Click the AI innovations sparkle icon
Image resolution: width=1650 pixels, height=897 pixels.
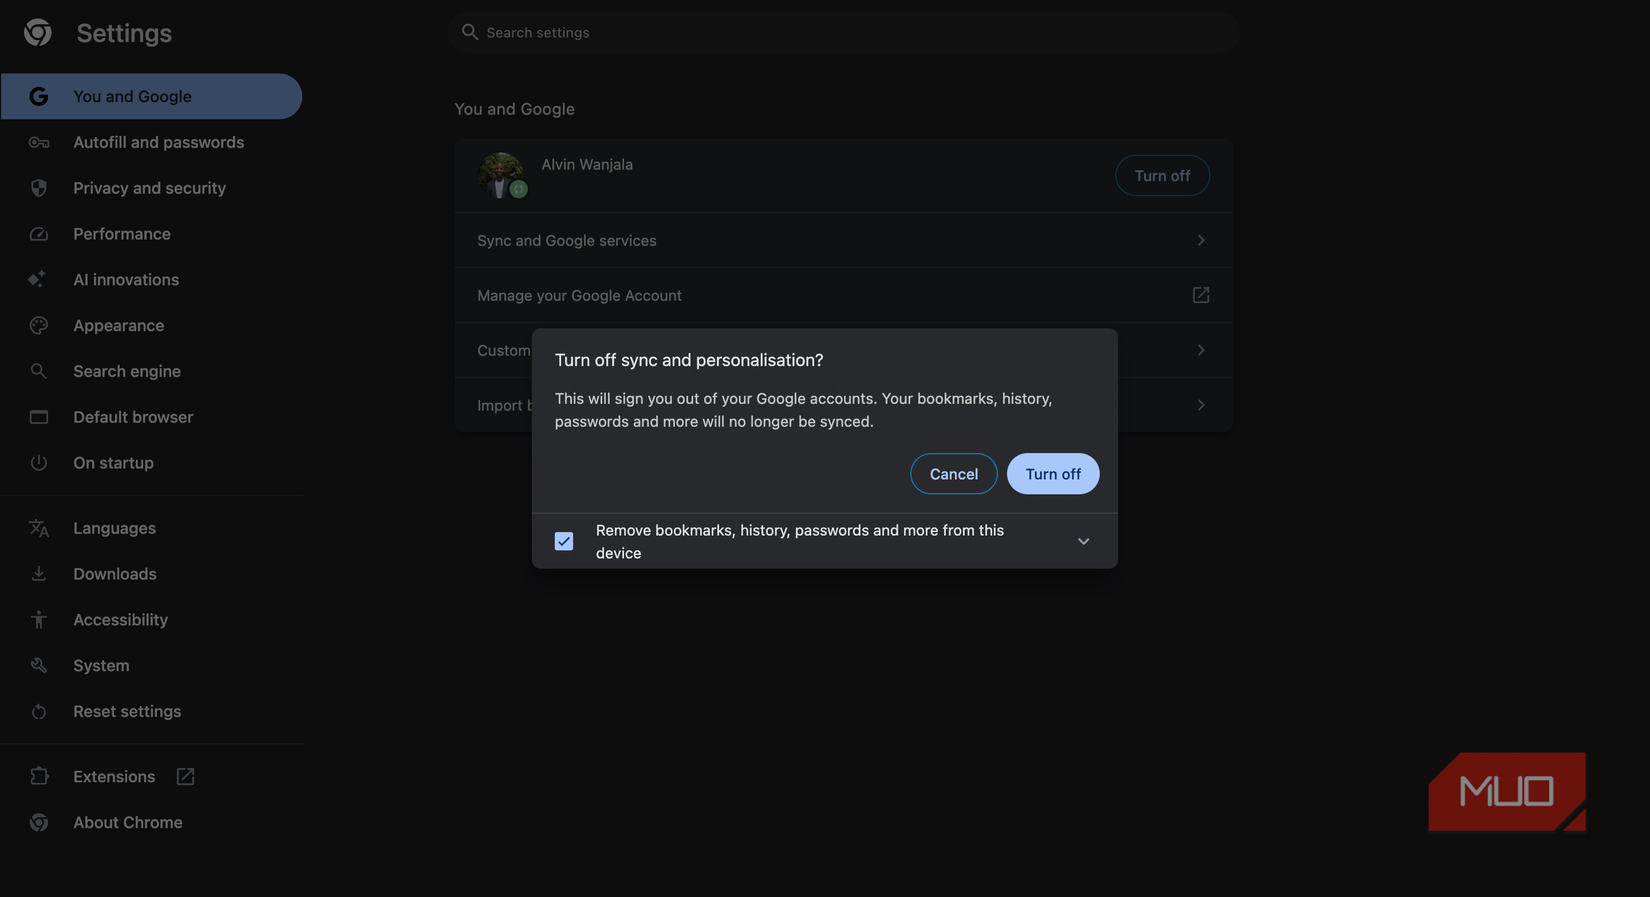(38, 280)
